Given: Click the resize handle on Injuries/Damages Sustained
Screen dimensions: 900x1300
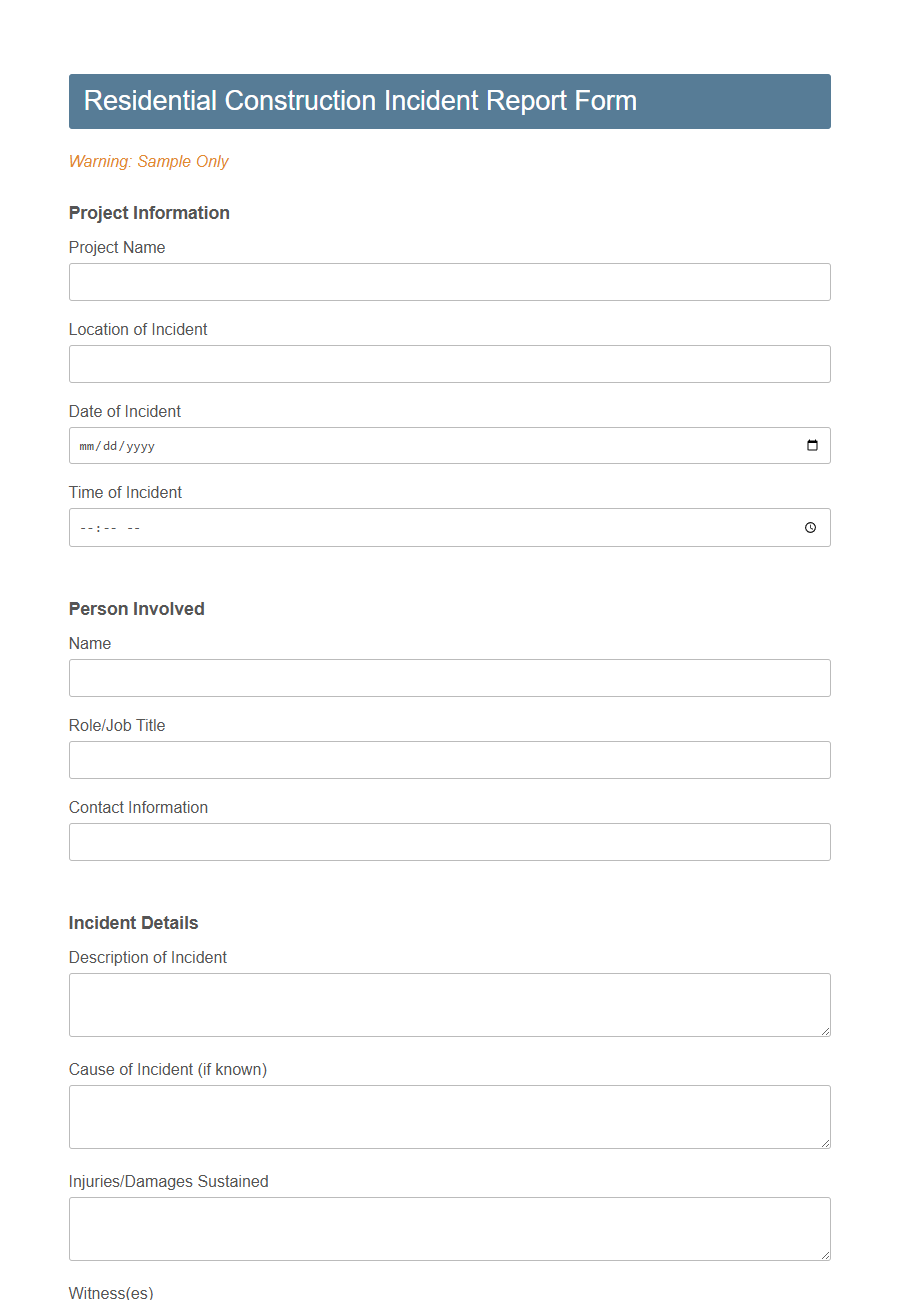Looking at the screenshot, I should click(x=824, y=1255).
